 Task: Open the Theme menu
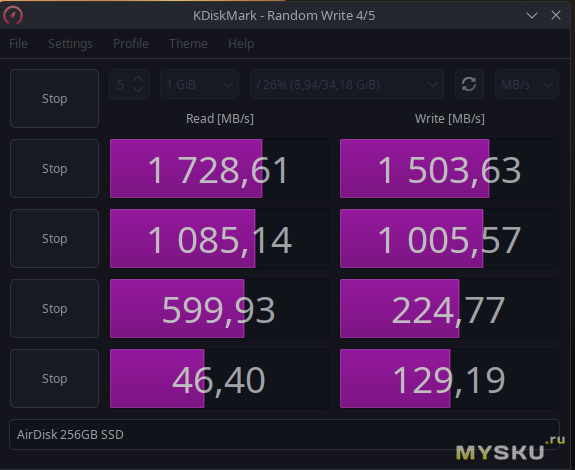(x=188, y=44)
